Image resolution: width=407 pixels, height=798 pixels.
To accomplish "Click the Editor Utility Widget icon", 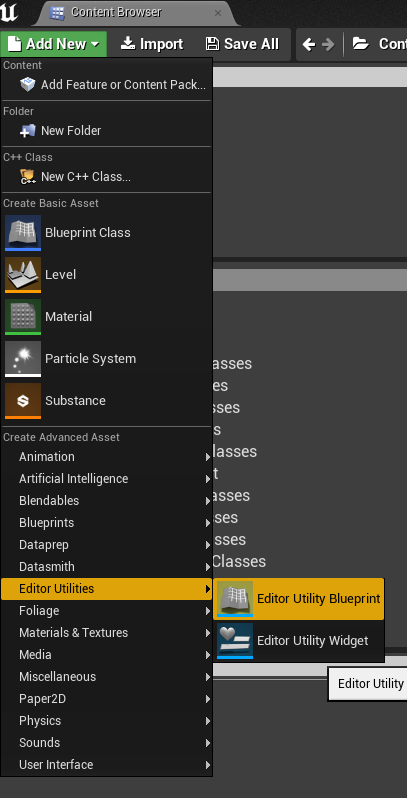I will (235, 641).
